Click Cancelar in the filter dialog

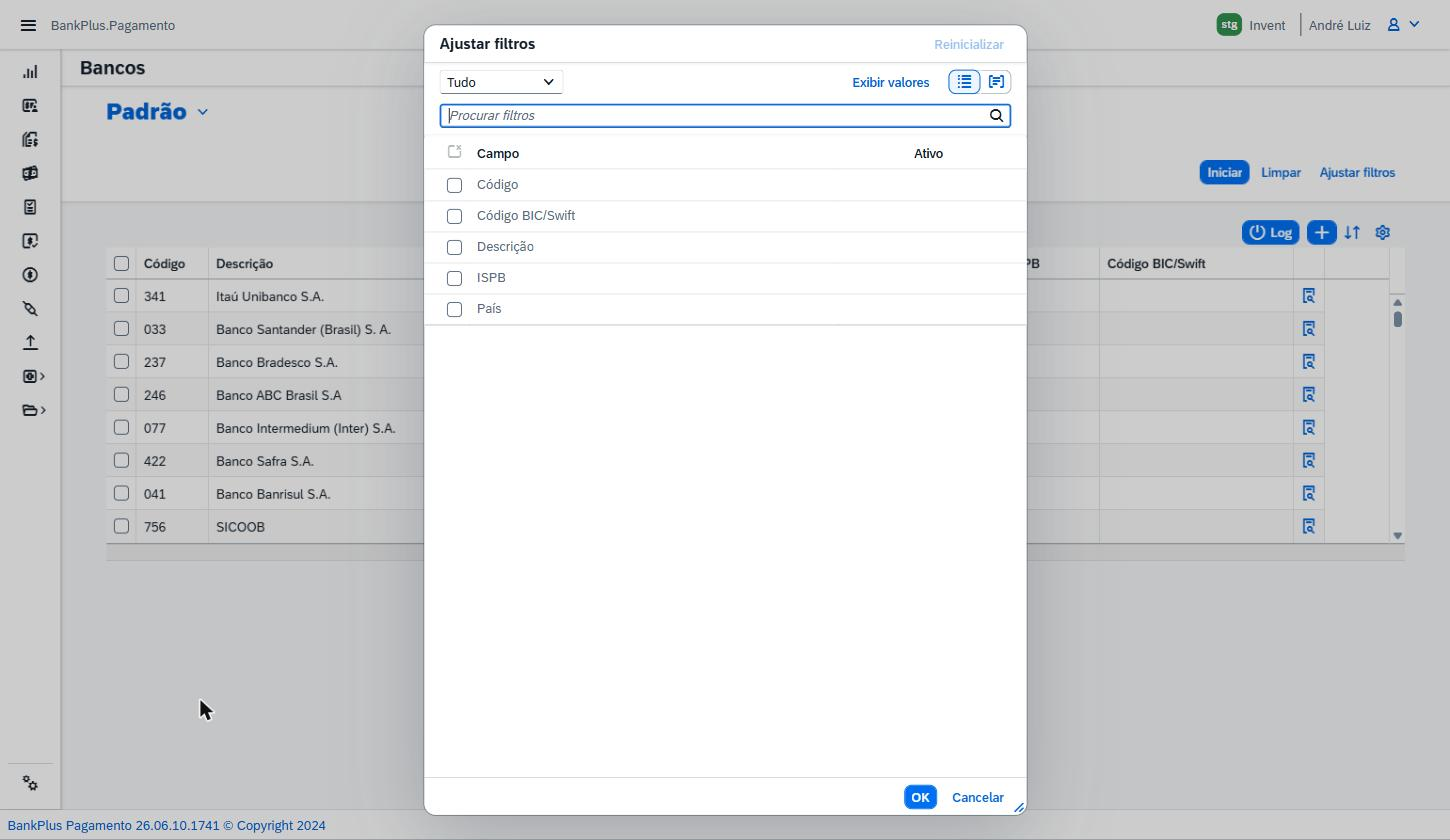978,797
